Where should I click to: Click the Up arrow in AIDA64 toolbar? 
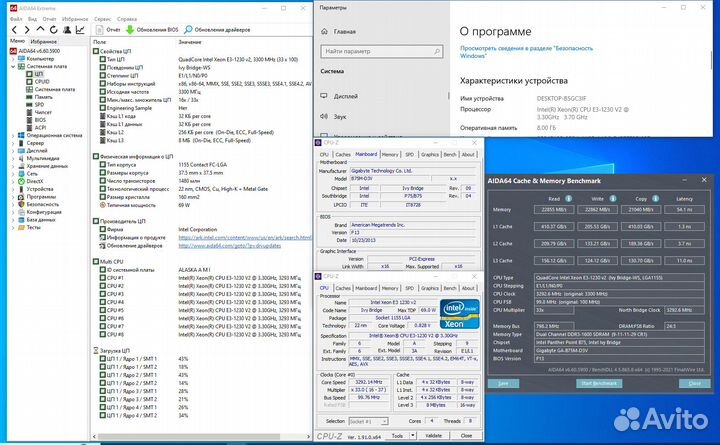point(40,29)
